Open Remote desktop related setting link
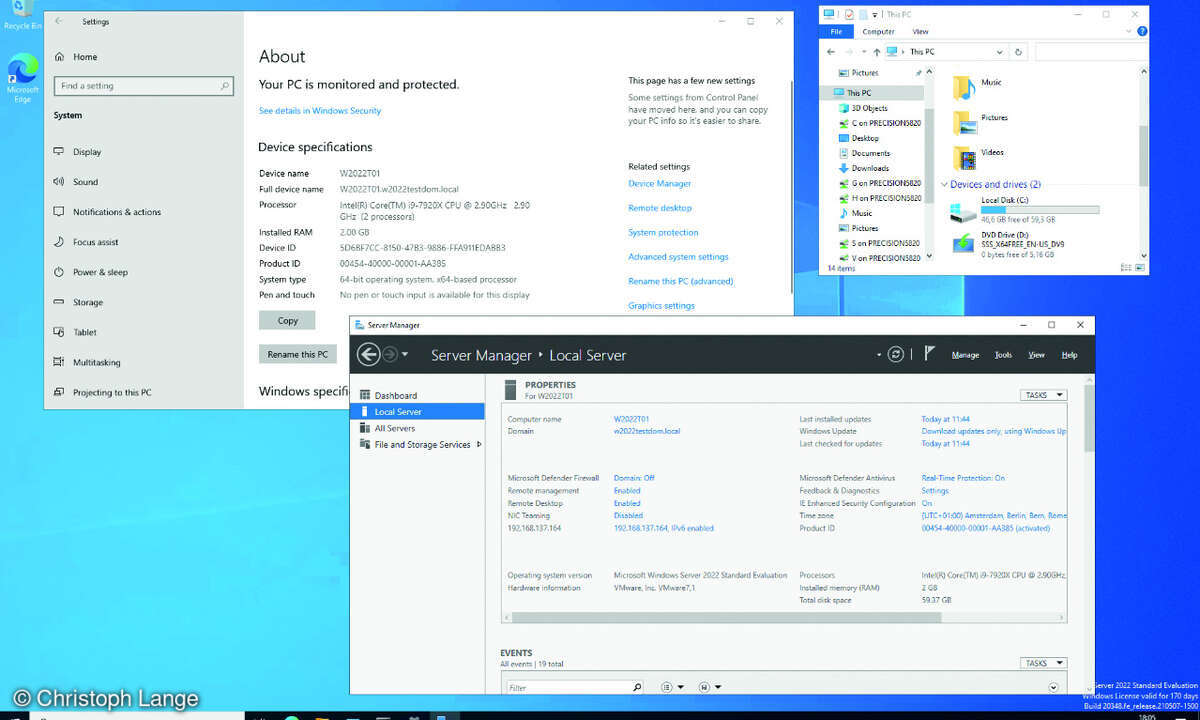The width and height of the screenshot is (1200, 720). (660, 208)
